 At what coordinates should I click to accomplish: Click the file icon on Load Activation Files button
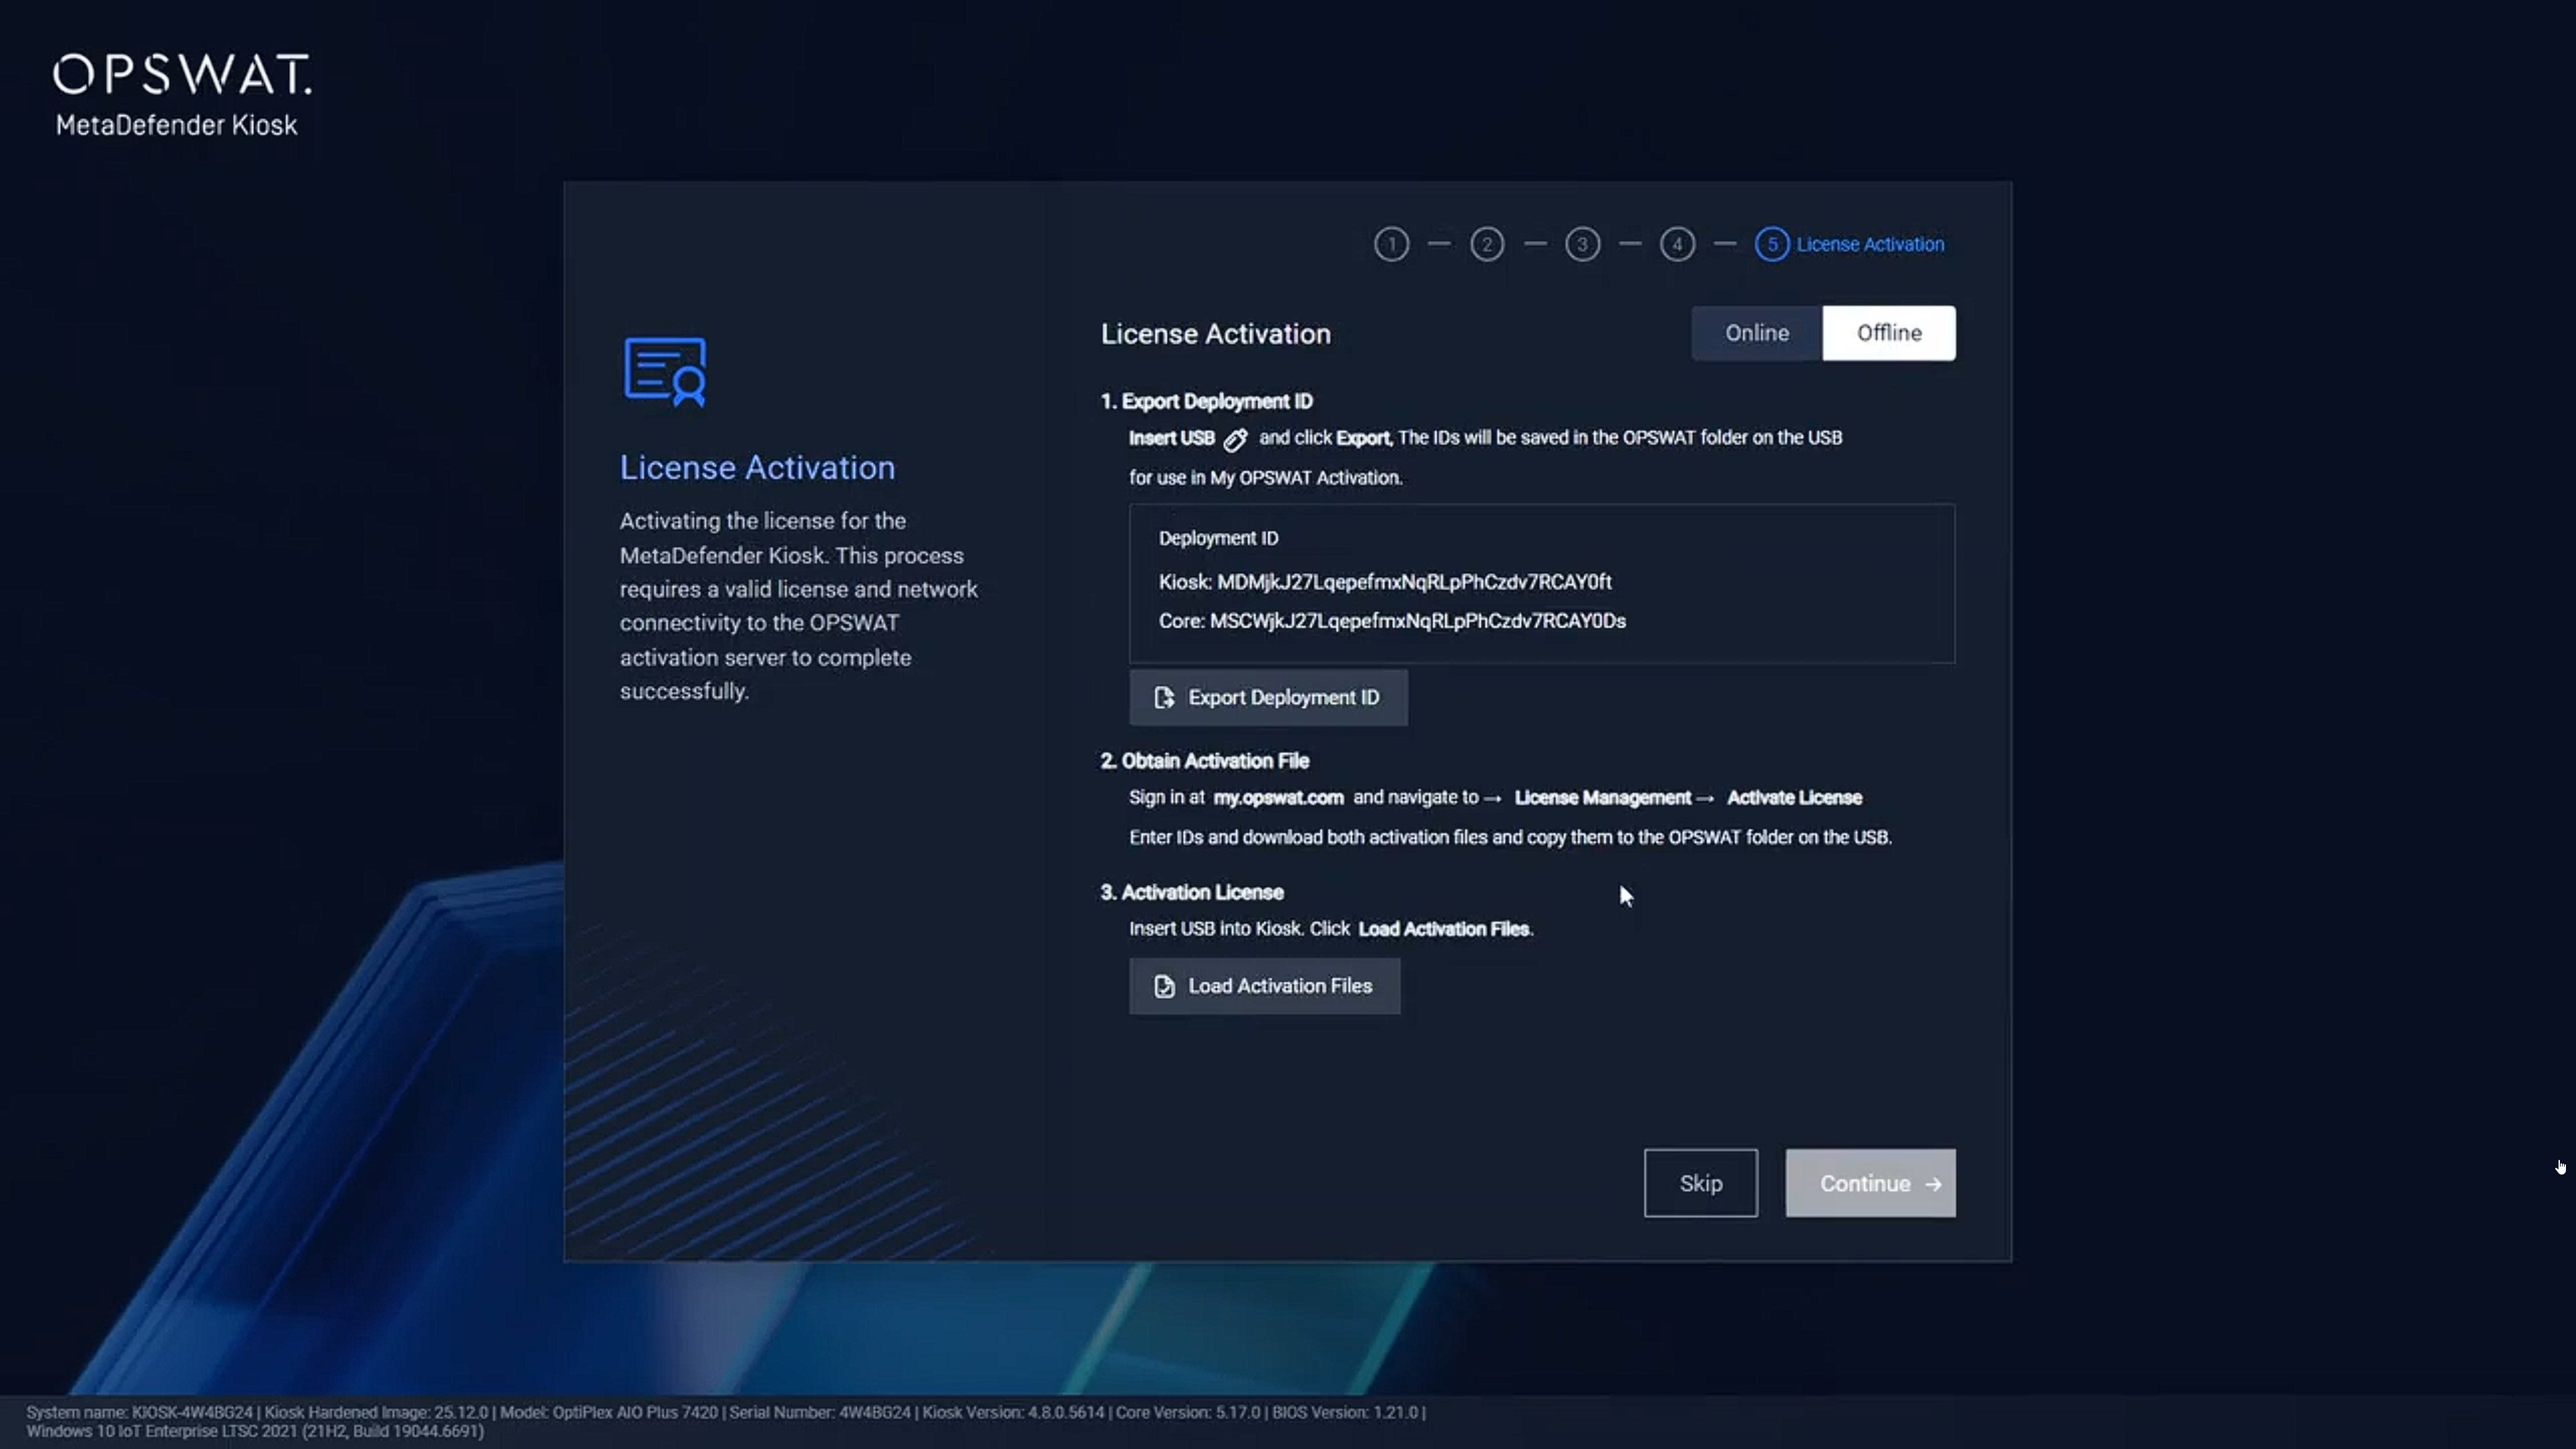coord(1164,986)
